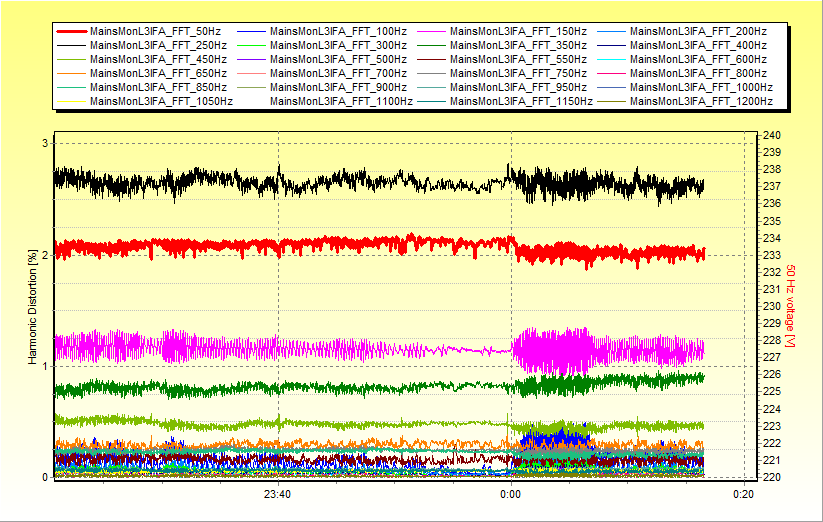This screenshot has height=522, width=823.
Task: Click the MainsMonL3IFA_FFT_50Hz legend entry
Action: pos(157,32)
